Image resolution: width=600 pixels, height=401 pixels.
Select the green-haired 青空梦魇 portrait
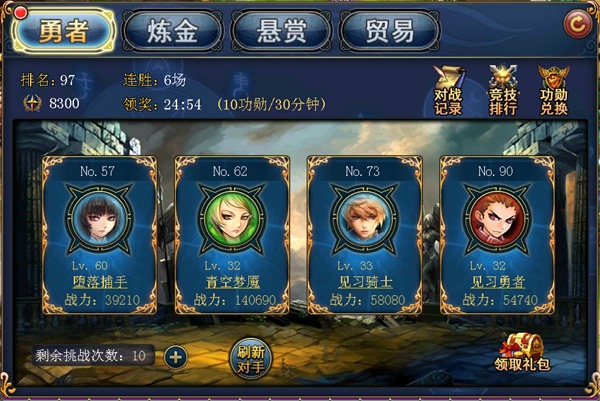pyautogui.click(x=232, y=218)
